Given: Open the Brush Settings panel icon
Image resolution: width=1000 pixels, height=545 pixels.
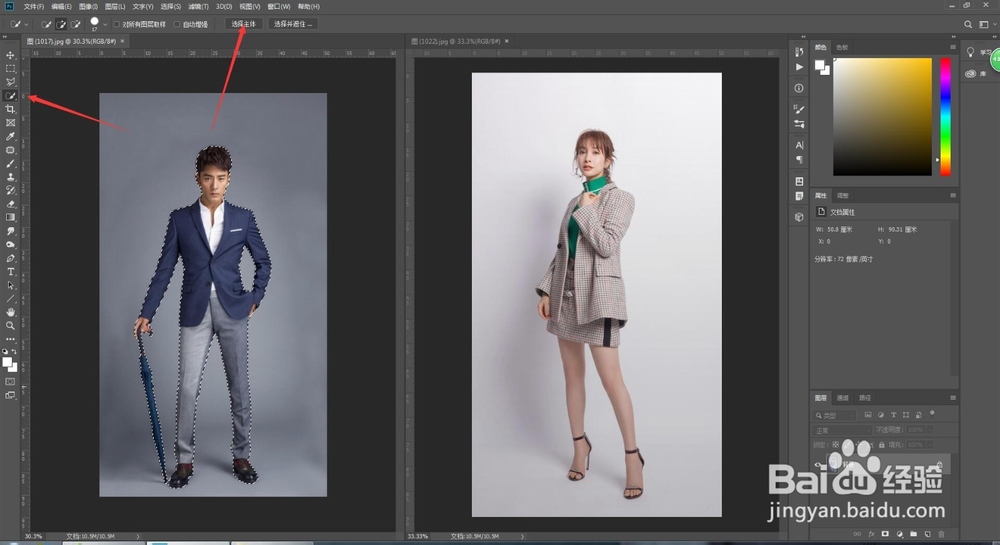Looking at the screenshot, I should click(x=799, y=109).
